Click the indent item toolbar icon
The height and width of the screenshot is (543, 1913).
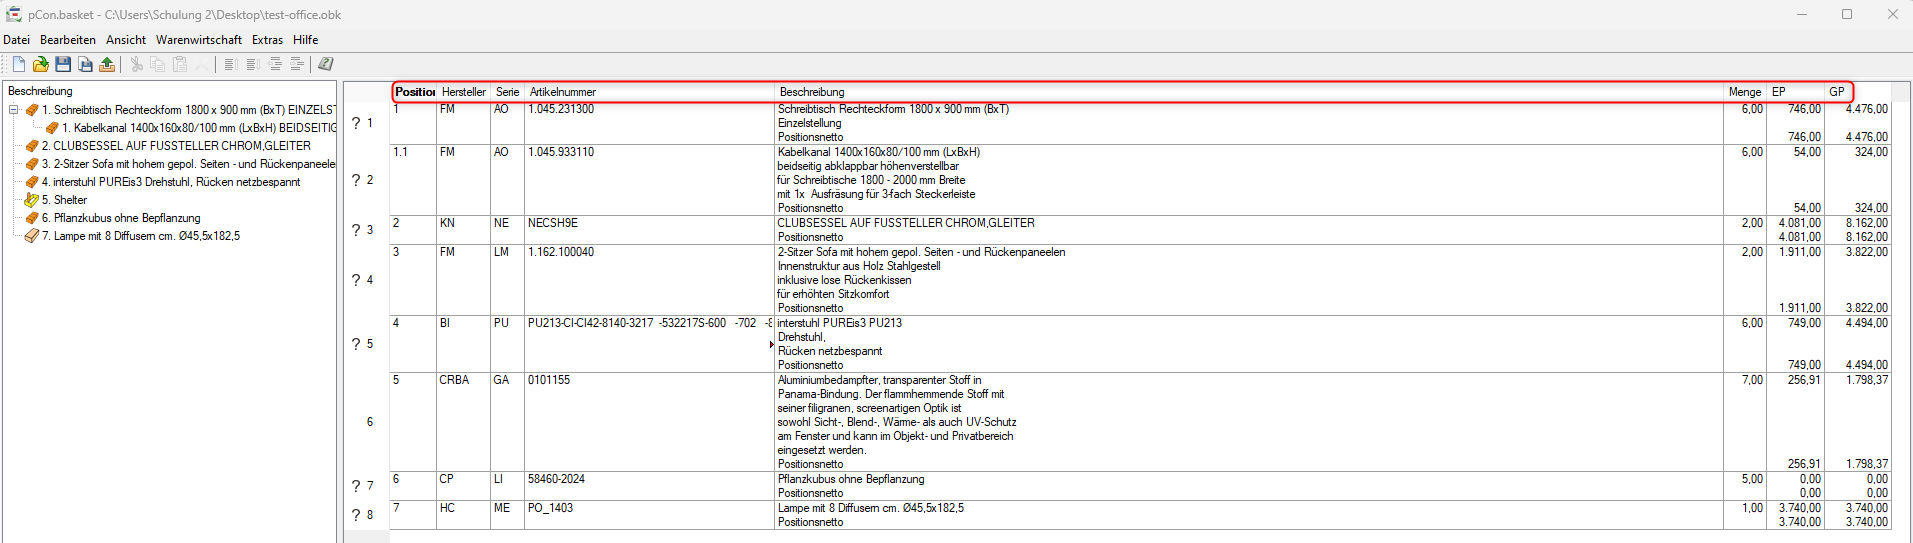pos(297,64)
